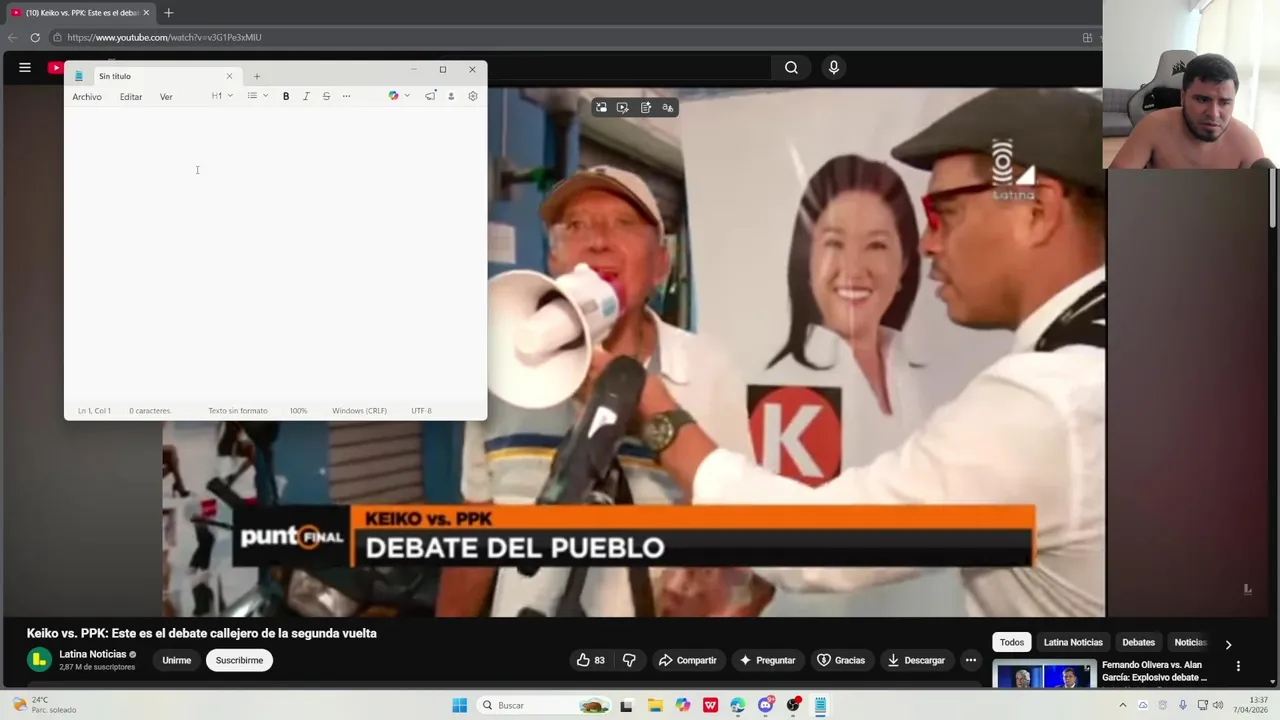1280x720 pixels.
Task: Go back in the browser
Action: point(12,37)
